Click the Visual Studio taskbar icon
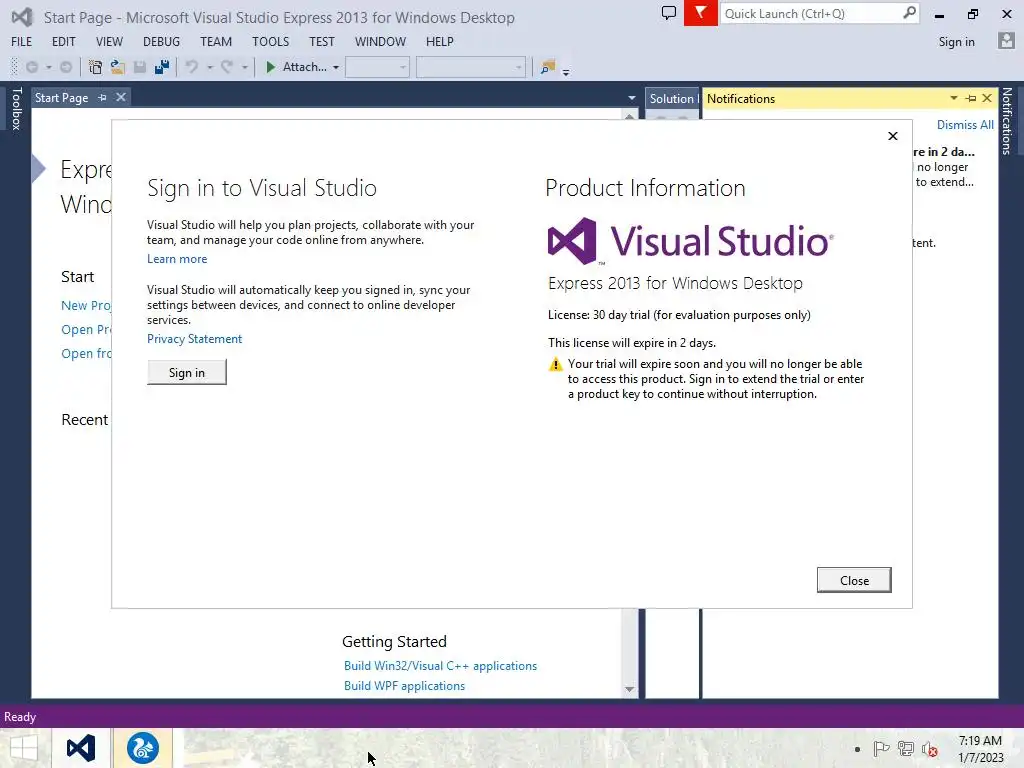 point(81,748)
